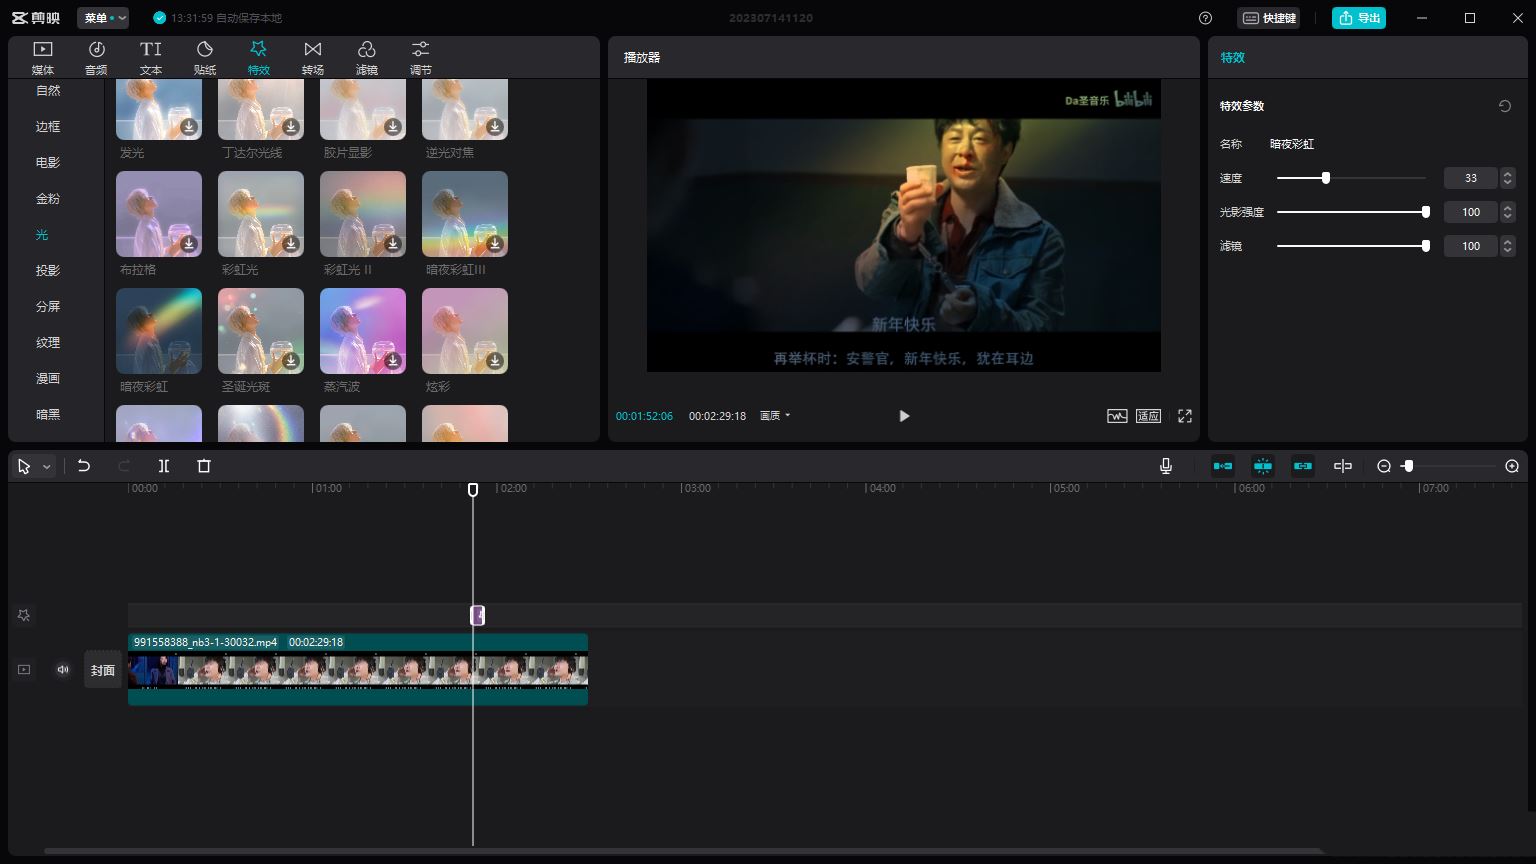The height and width of the screenshot is (864, 1536).
Task: Open the 菜单 dropdown menu
Action: click(103, 18)
